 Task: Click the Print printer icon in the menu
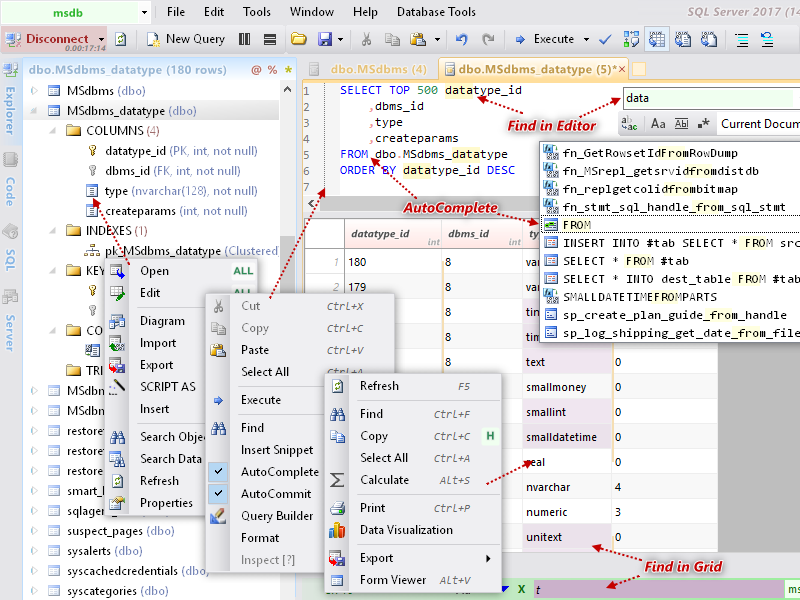tap(338, 508)
